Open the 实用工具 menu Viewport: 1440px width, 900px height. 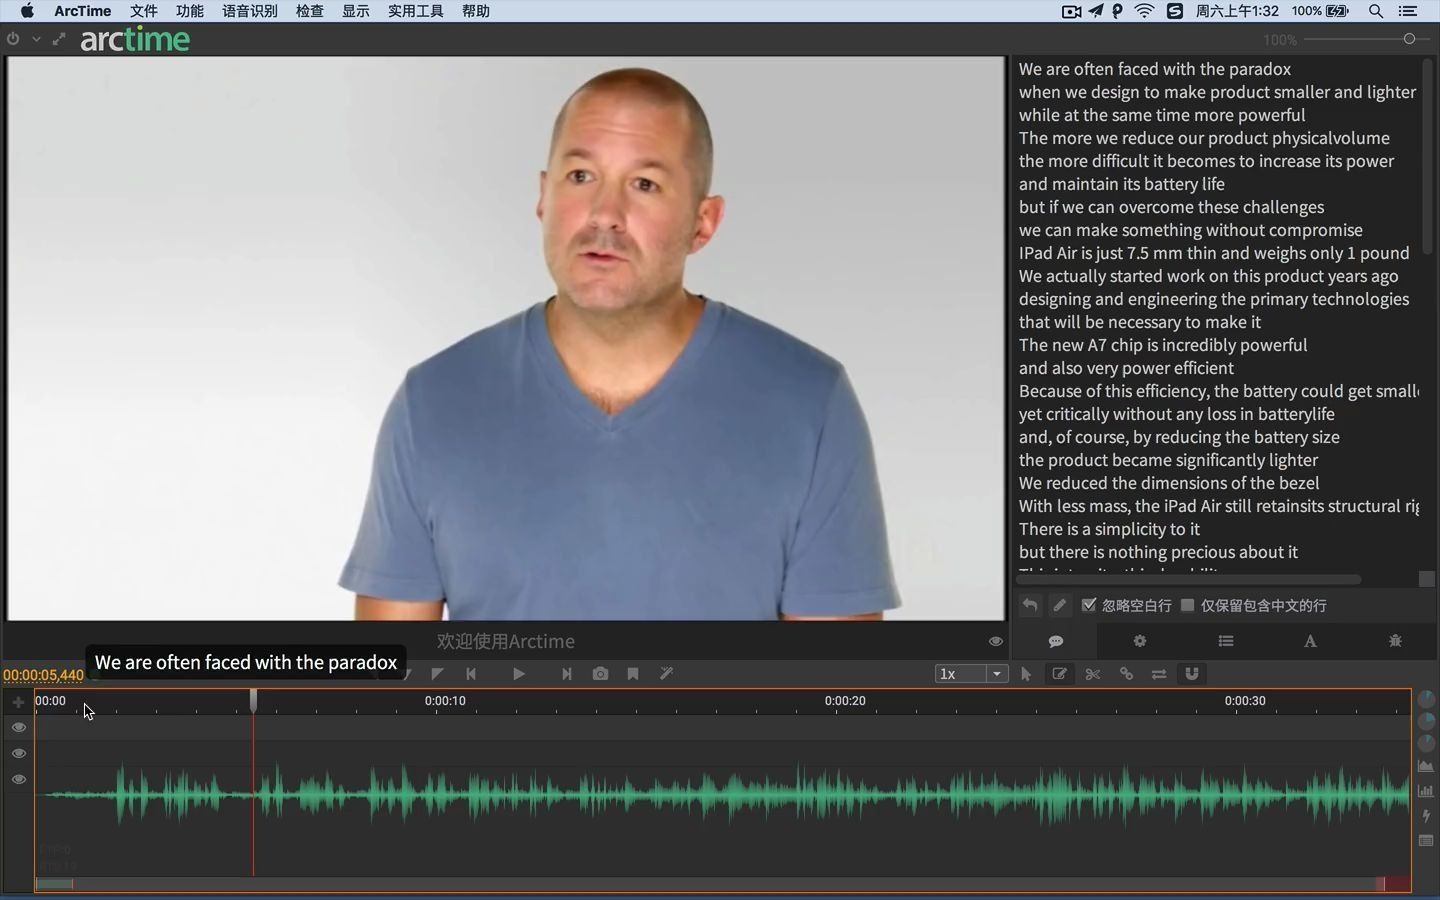(416, 11)
